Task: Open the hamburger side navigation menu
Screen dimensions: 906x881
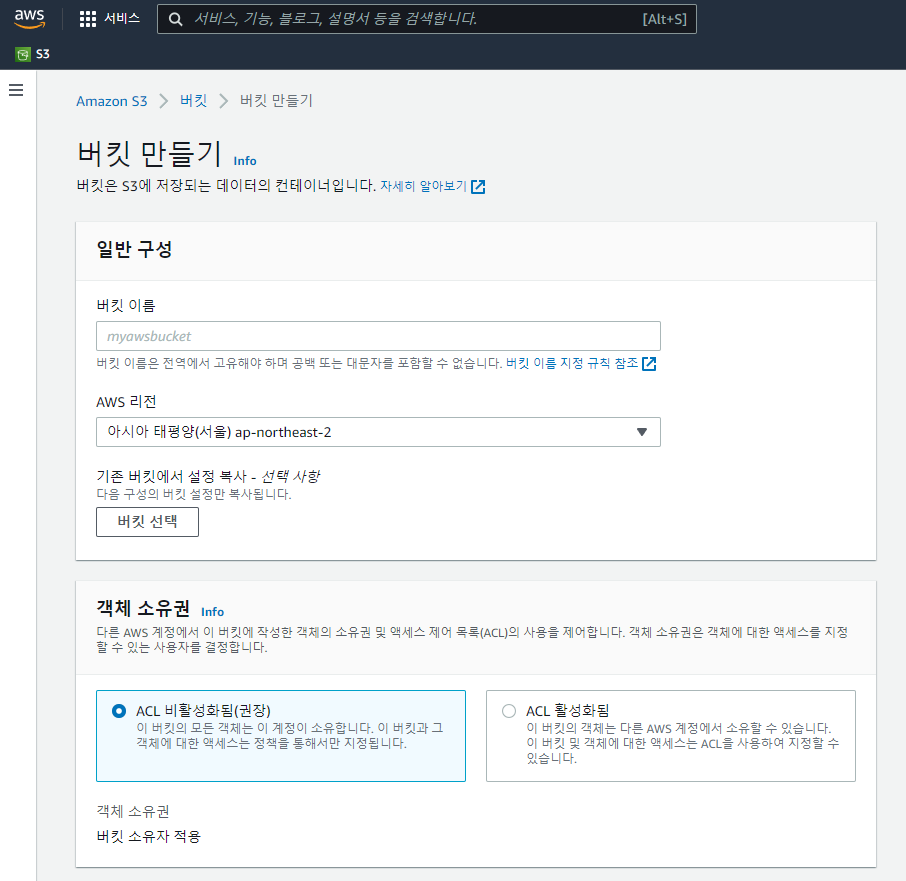Action: 16,90
